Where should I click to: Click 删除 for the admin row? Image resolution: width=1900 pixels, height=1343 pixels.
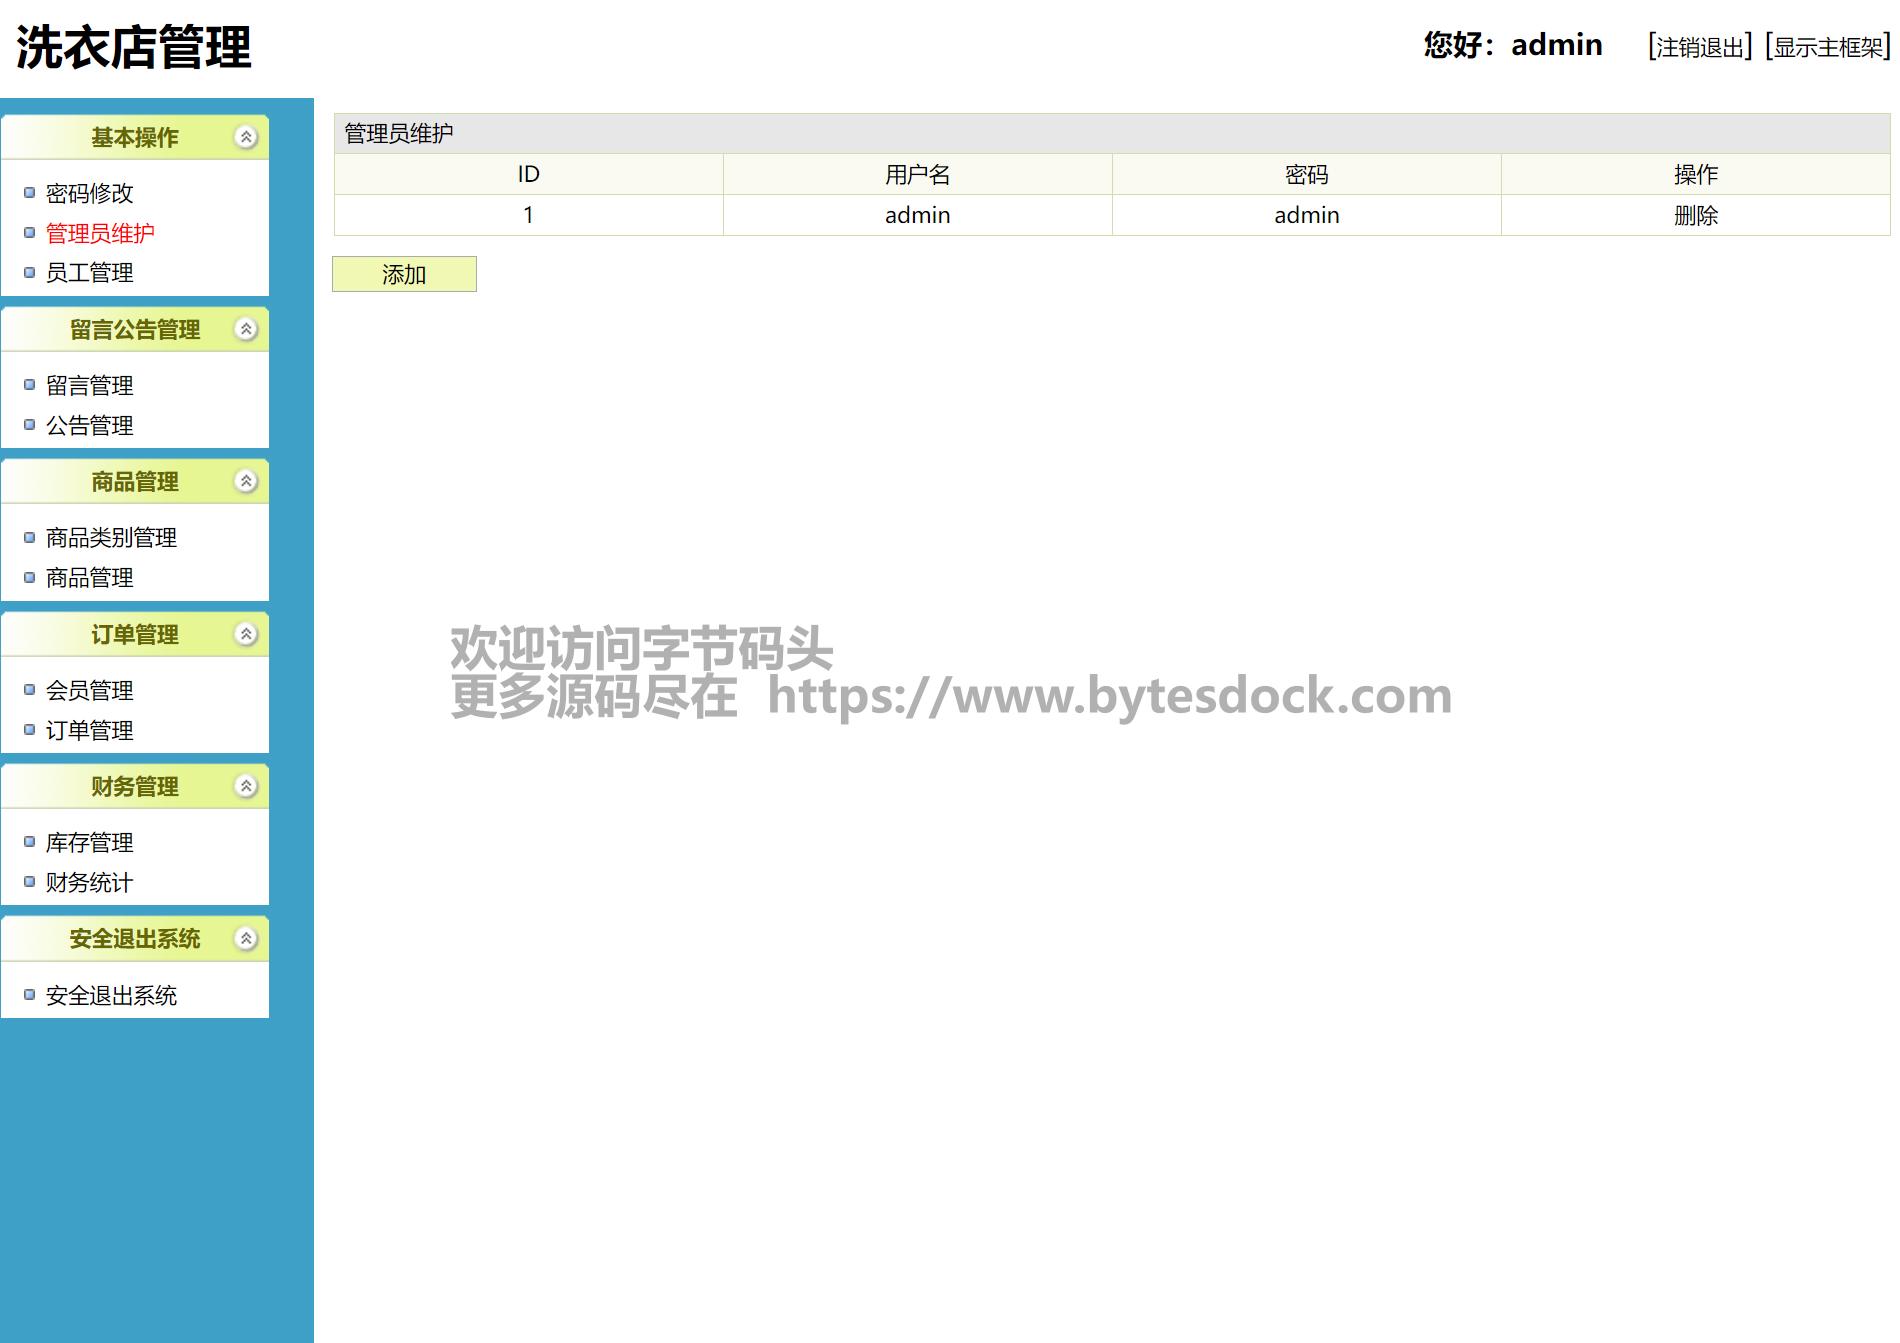tap(1695, 215)
